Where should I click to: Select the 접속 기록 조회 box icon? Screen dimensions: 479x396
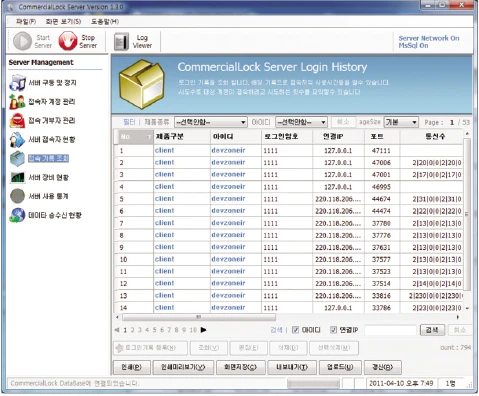pos(17,159)
